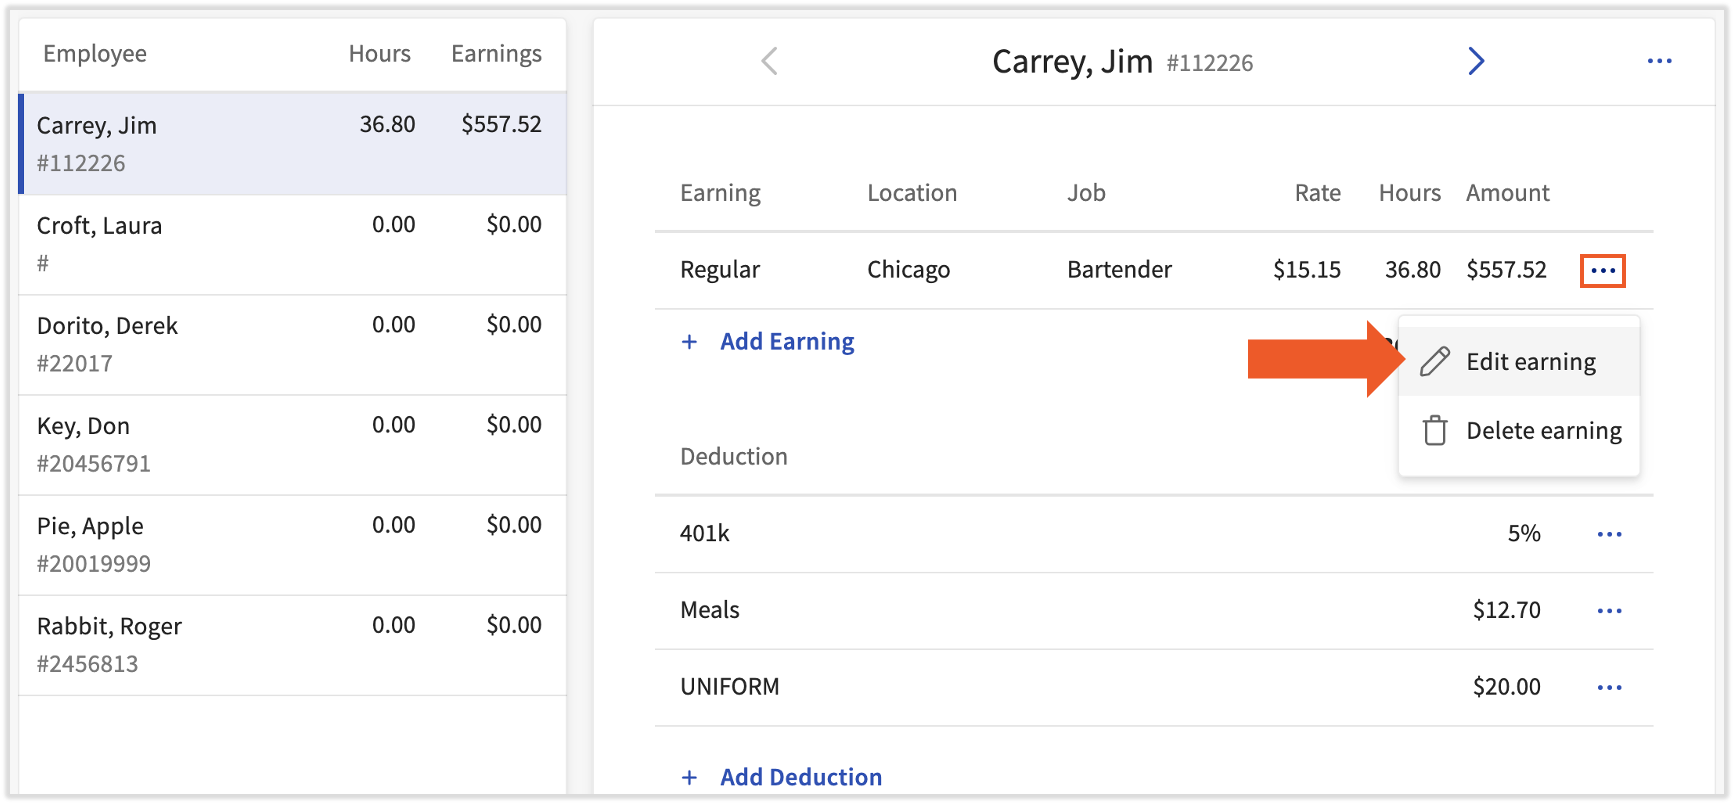Image resolution: width=1734 pixels, height=806 pixels.
Task: Go to the next employee arrow
Action: point(1476,61)
